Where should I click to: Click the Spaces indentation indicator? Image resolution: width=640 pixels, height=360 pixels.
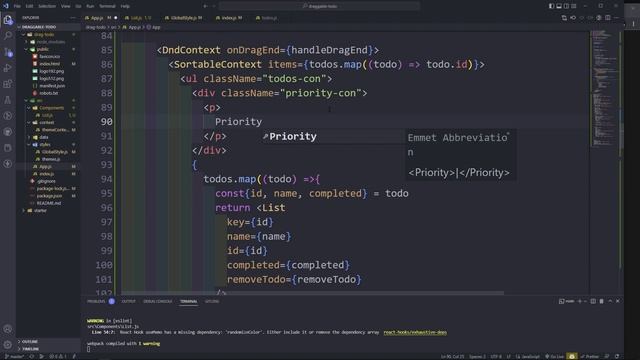[477, 356]
